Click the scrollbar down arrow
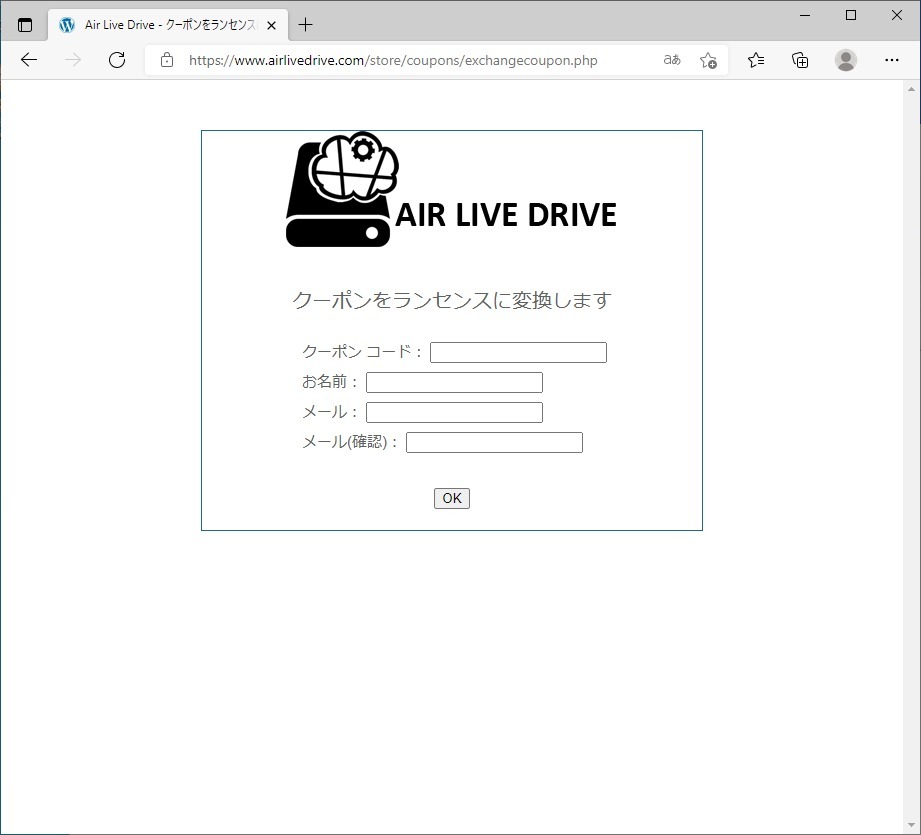921x835 pixels. (912, 826)
